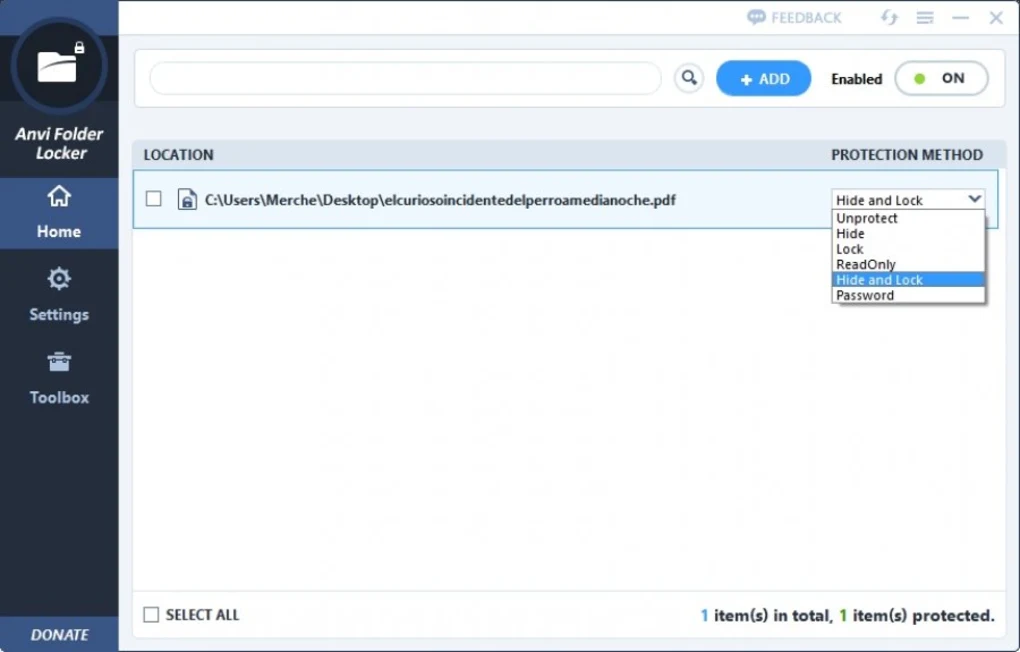Open the FEEDBACK link
The height and width of the screenshot is (652, 1020).
[793, 17]
